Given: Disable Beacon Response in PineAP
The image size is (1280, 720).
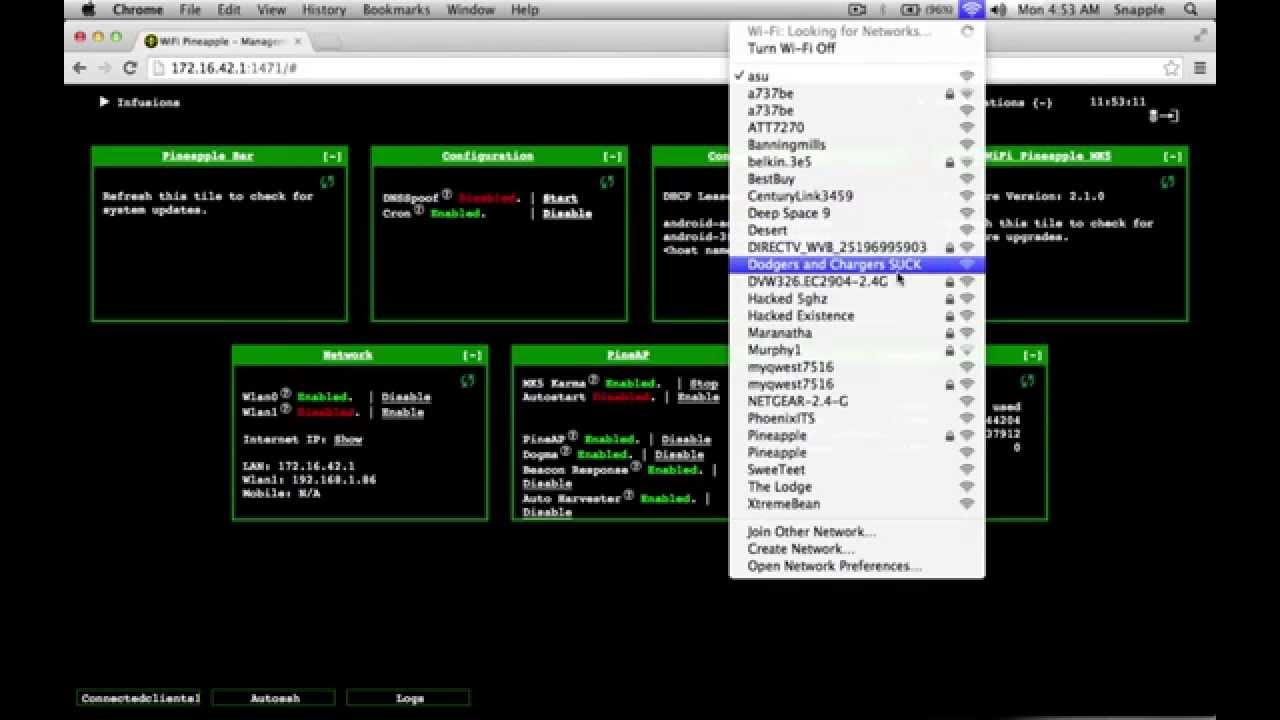Looking at the screenshot, I should [x=547, y=484].
